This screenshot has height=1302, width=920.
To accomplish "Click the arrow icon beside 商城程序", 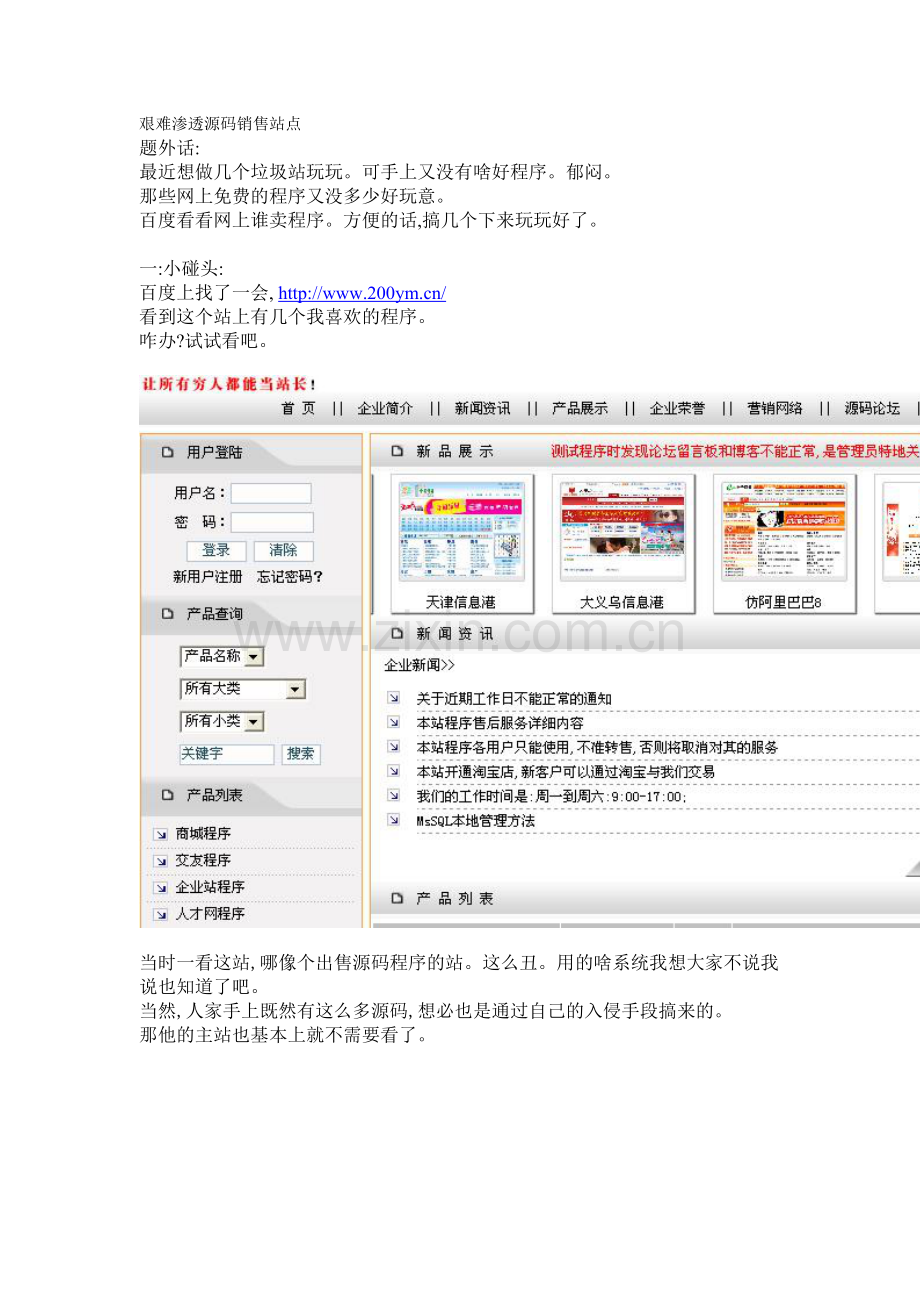I will point(160,834).
